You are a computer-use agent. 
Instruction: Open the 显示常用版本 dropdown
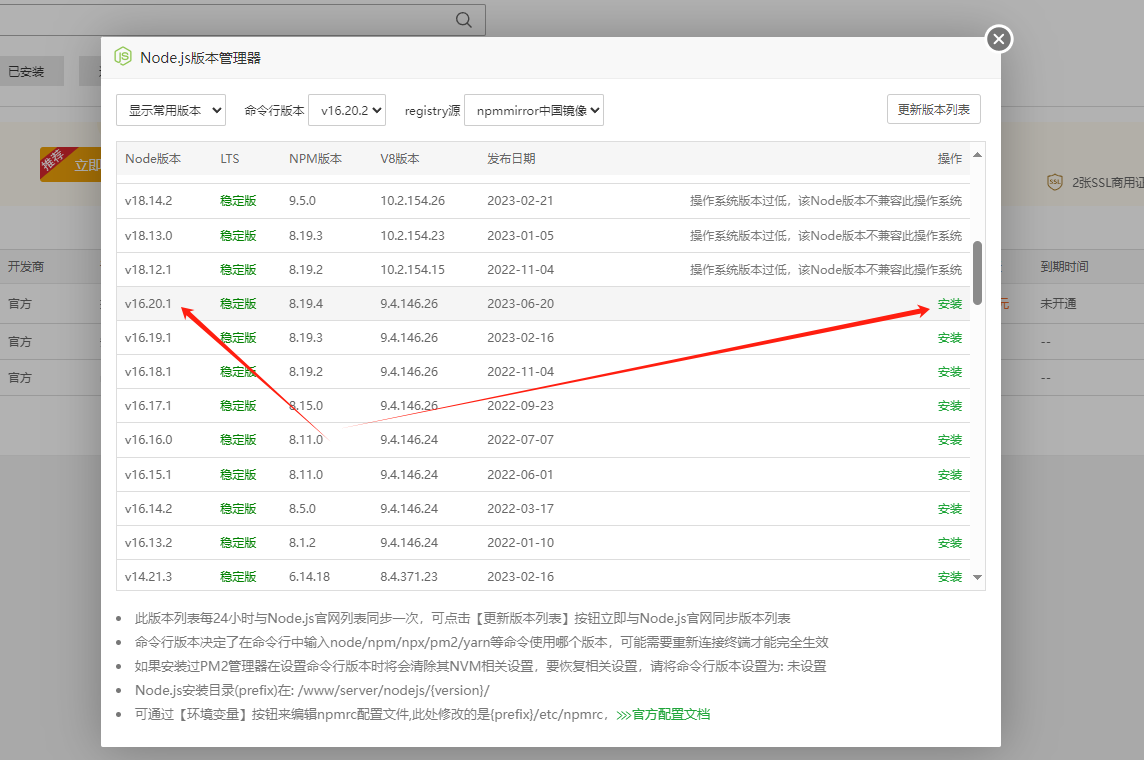[x=171, y=110]
